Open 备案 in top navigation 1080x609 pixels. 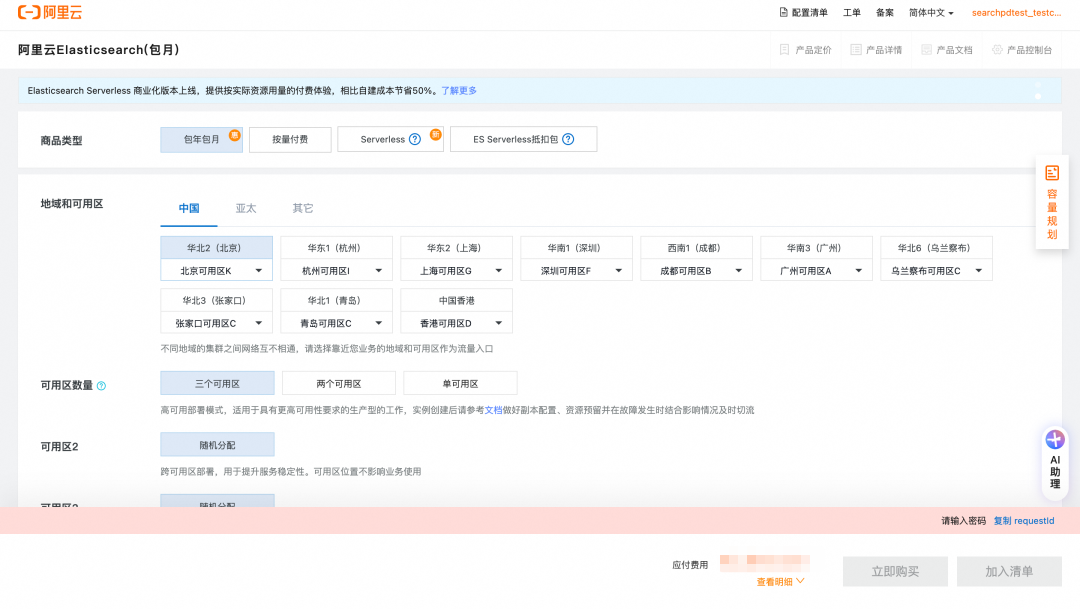884,12
